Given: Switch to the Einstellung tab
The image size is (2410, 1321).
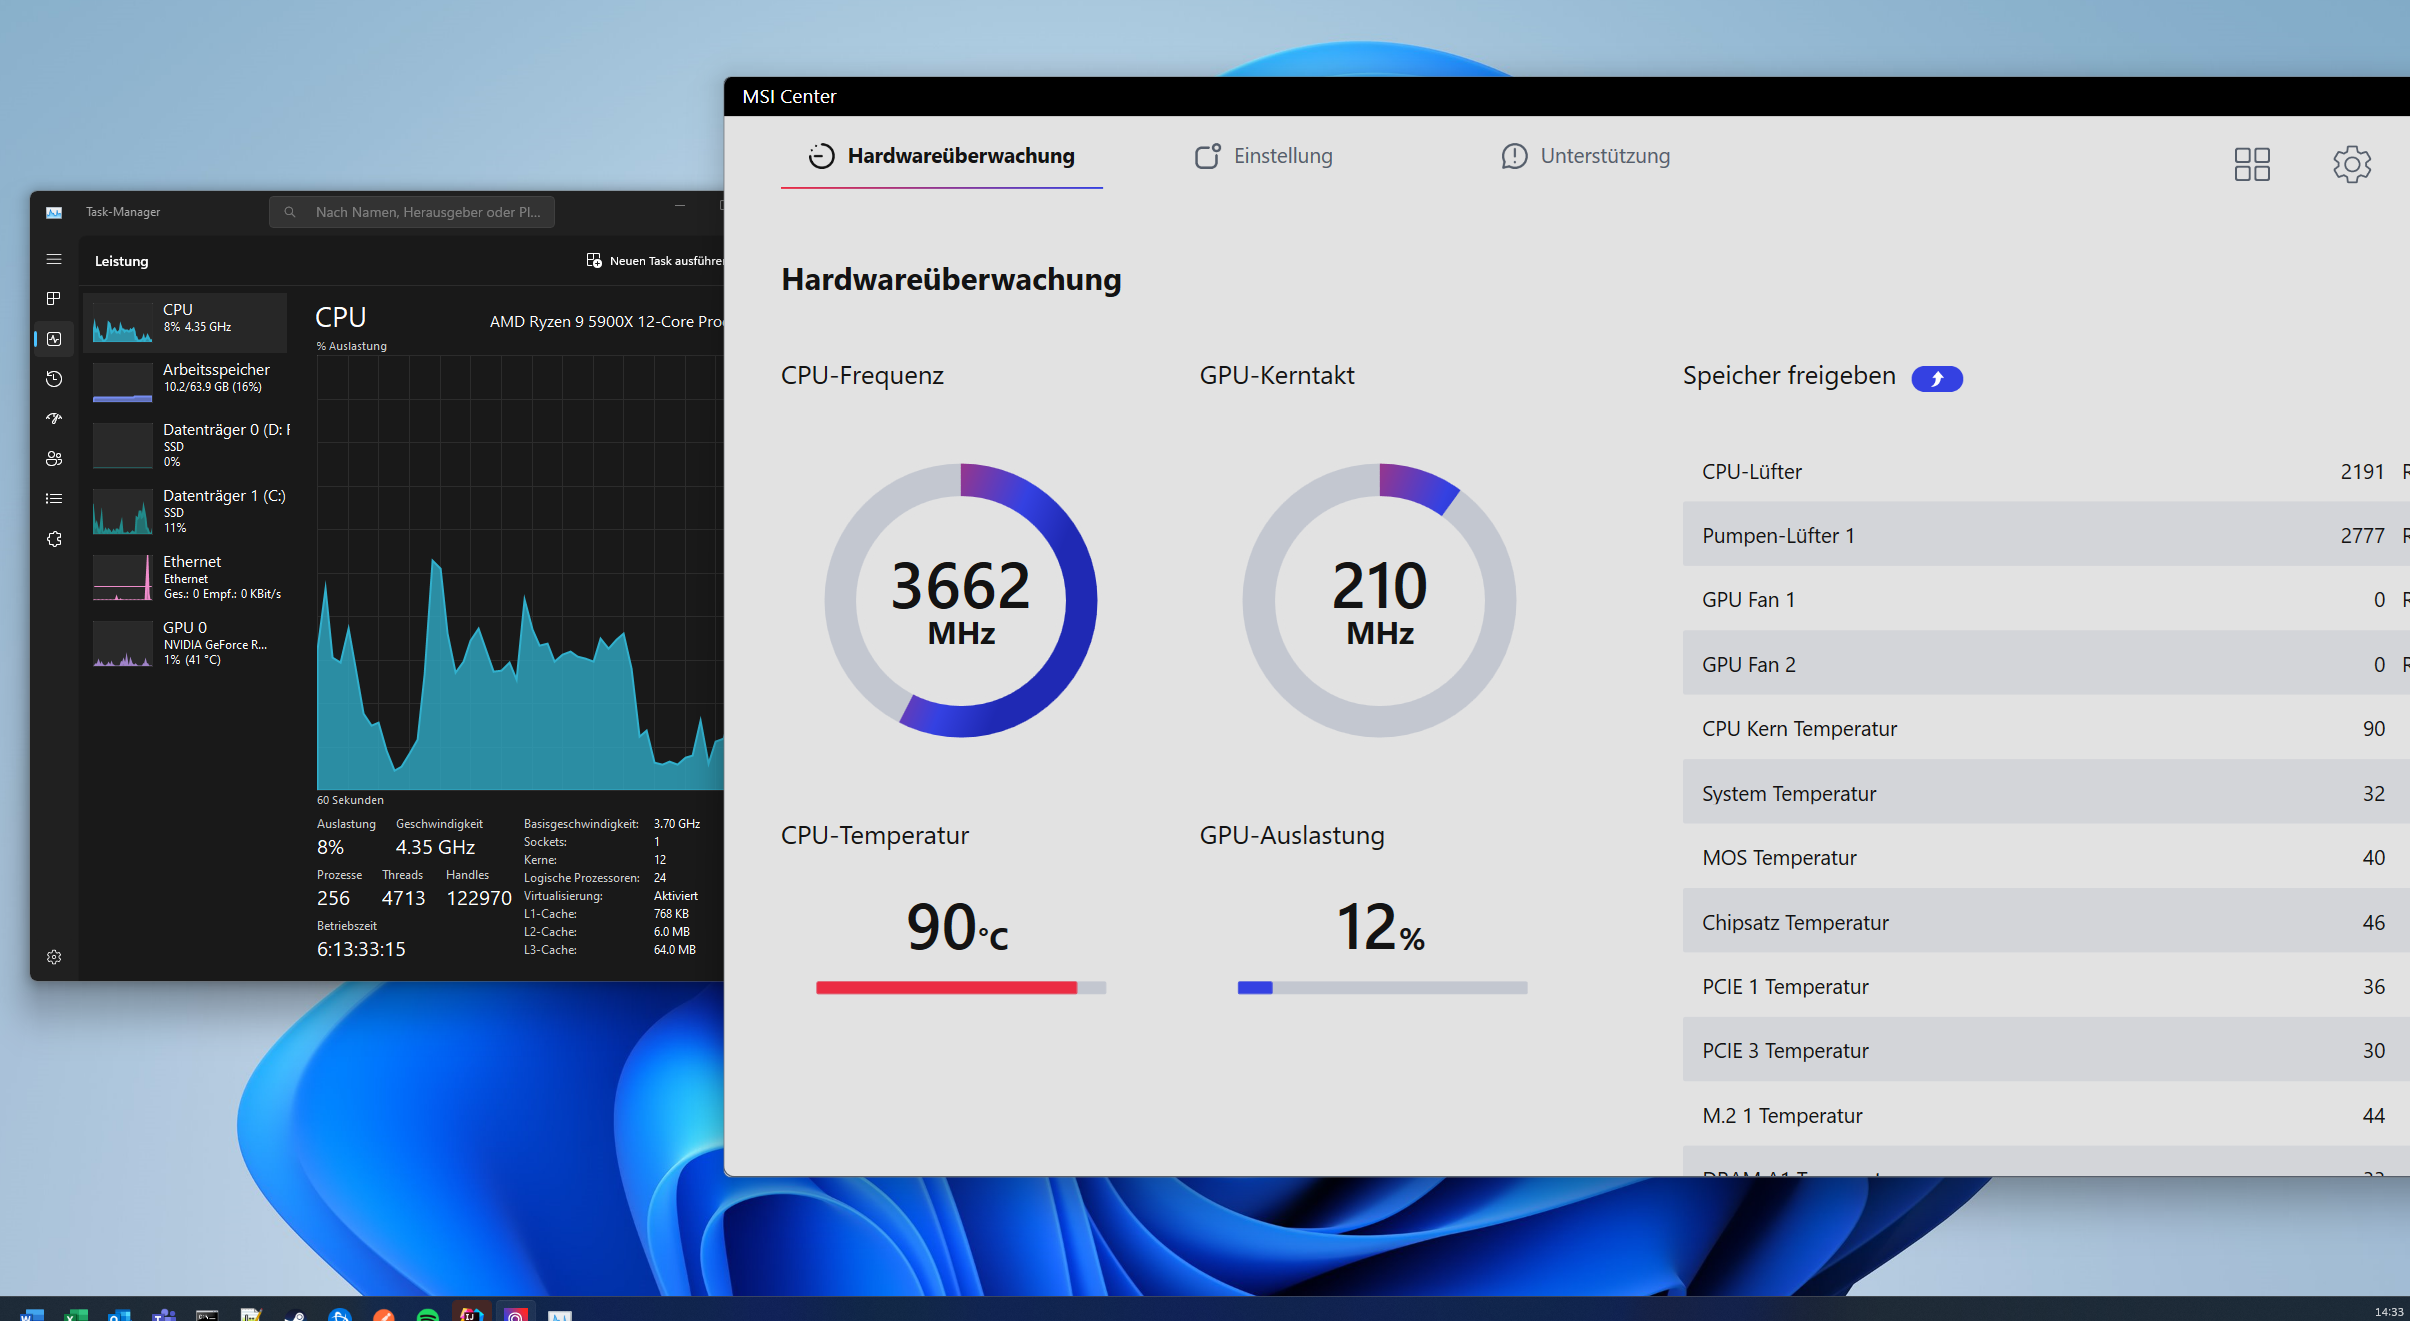Looking at the screenshot, I should coord(1264,156).
